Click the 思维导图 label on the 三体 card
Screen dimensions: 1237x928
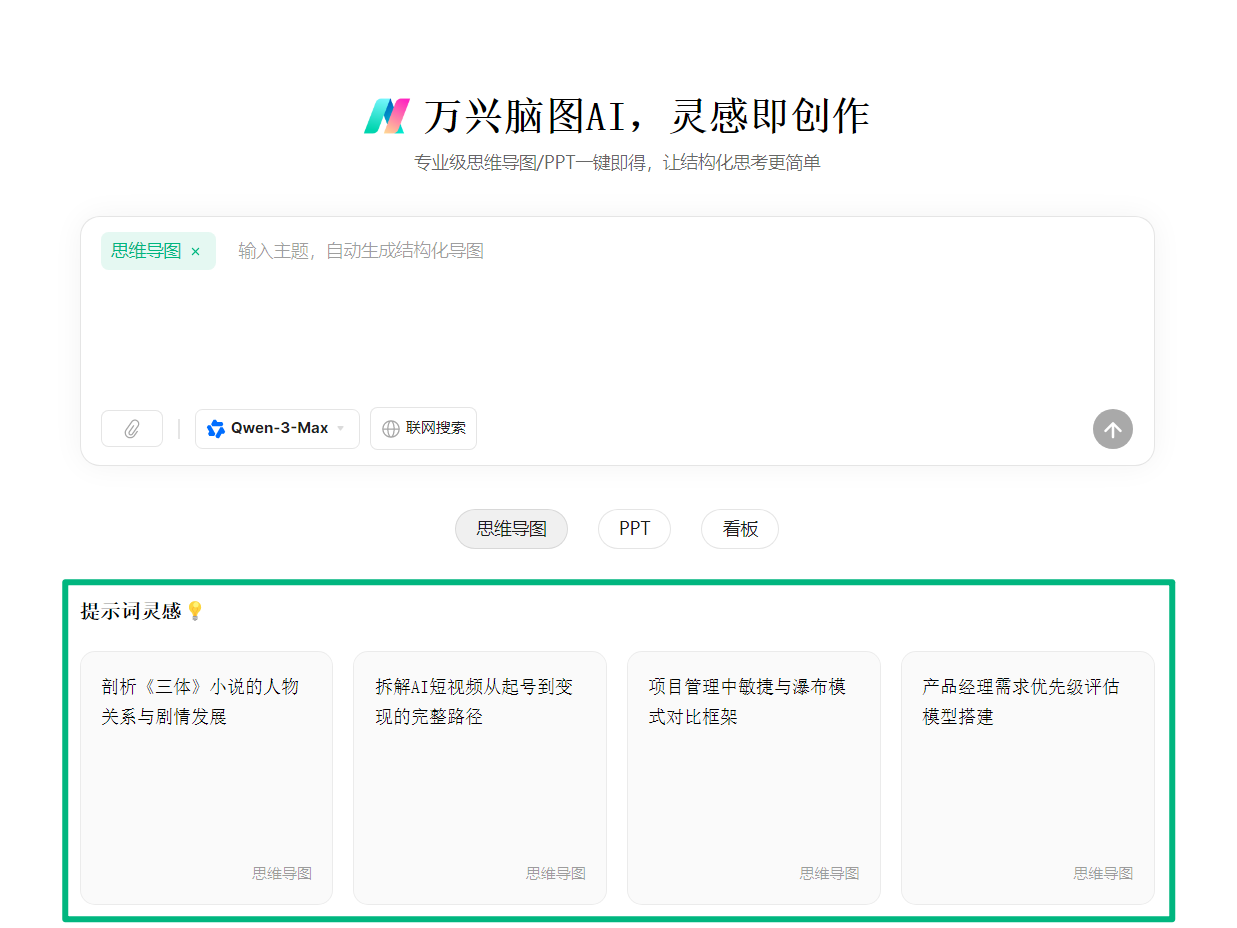[282, 873]
